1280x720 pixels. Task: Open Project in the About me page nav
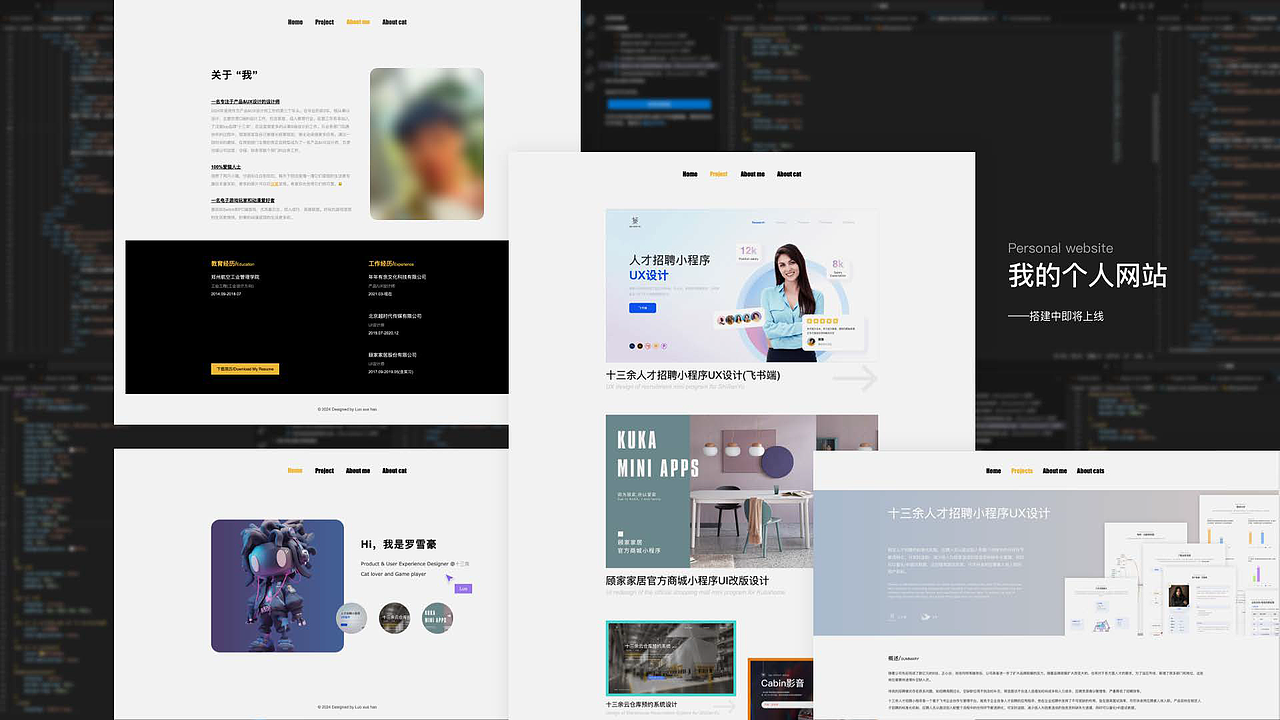(324, 22)
